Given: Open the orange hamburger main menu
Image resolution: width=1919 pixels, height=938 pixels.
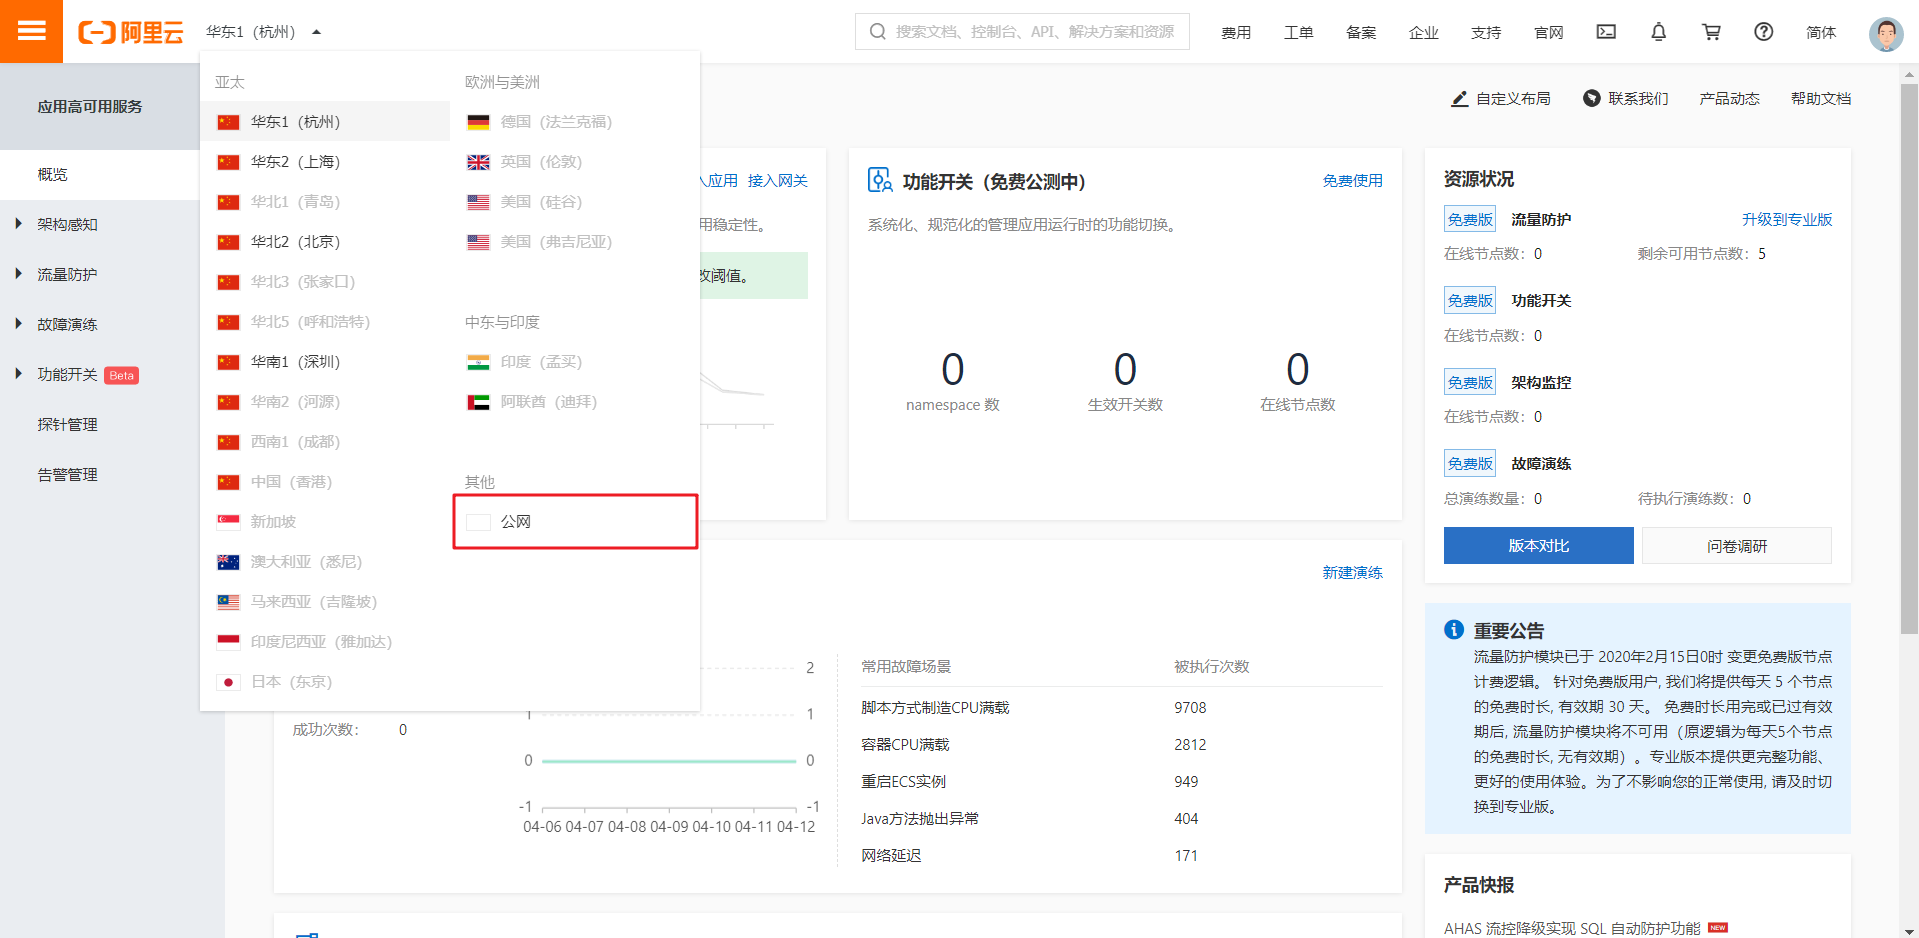Looking at the screenshot, I should point(31,31).
